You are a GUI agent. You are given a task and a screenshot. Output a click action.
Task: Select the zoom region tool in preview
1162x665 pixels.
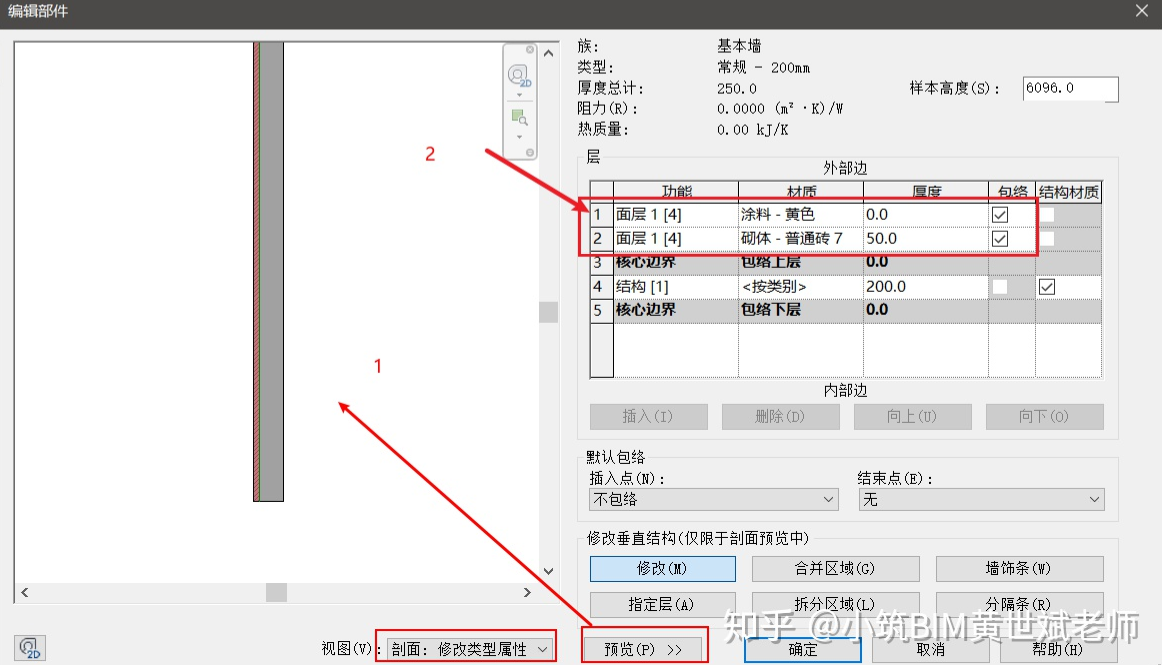(x=519, y=118)
